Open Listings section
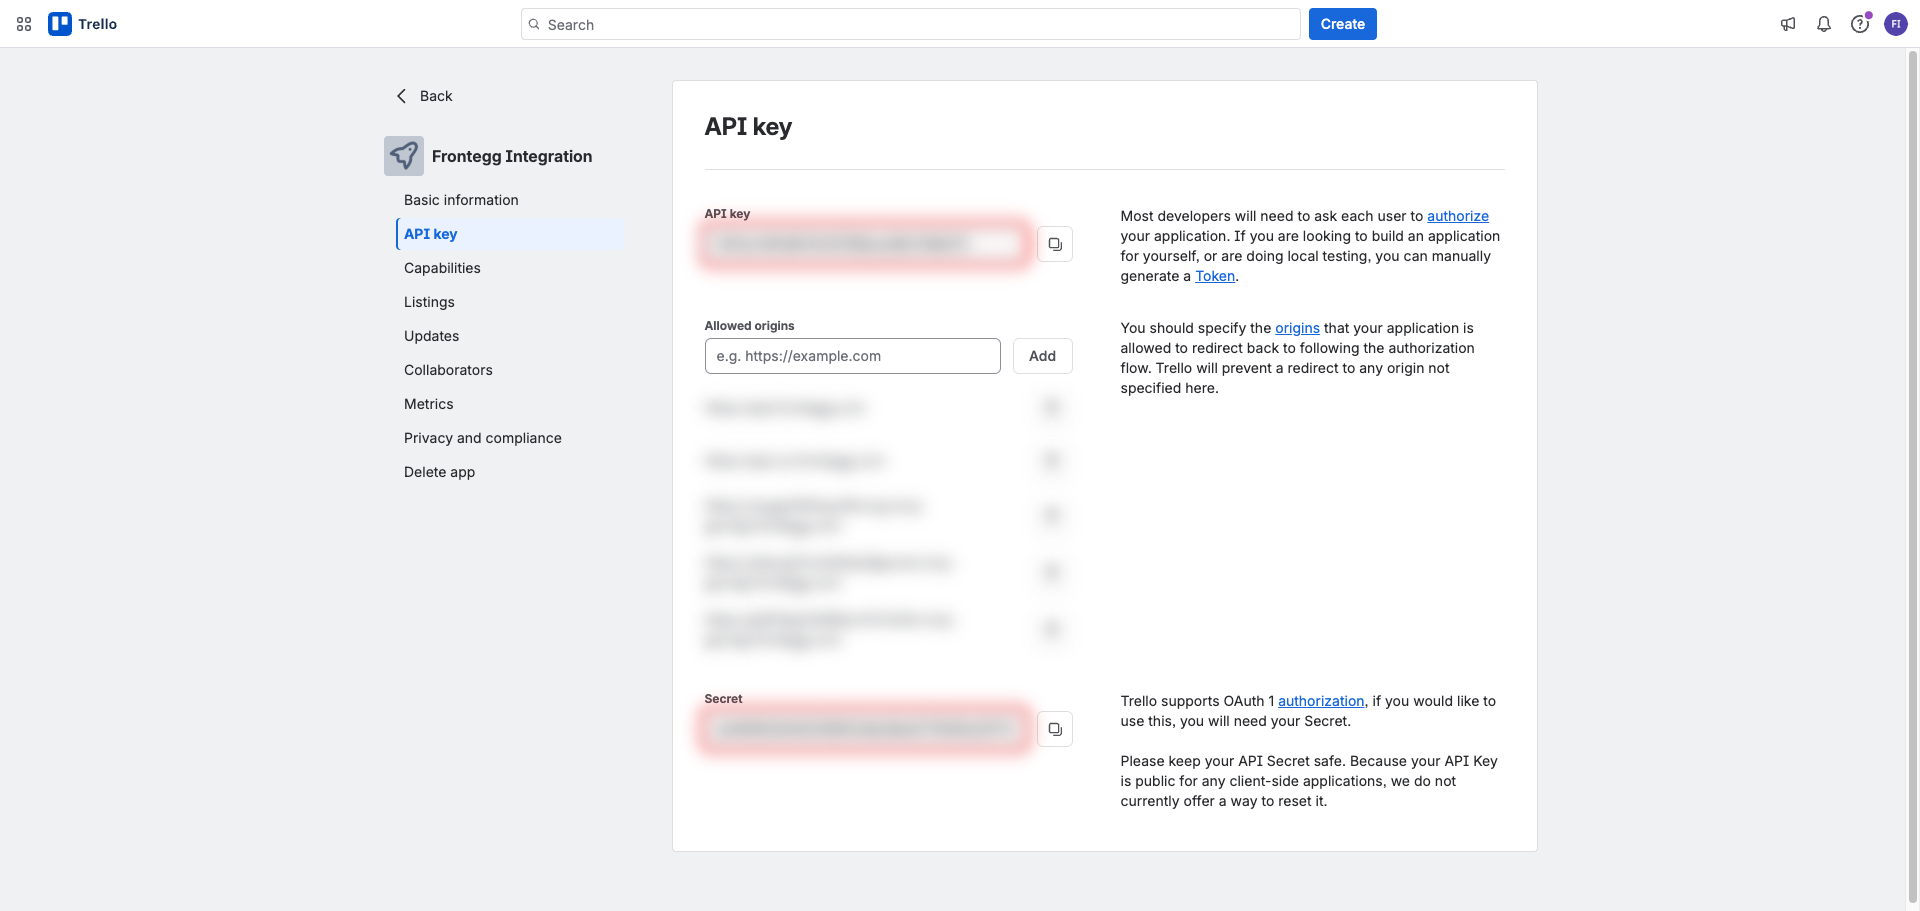Viewport: 1920px width, 911px height. [x=510, y=302]
